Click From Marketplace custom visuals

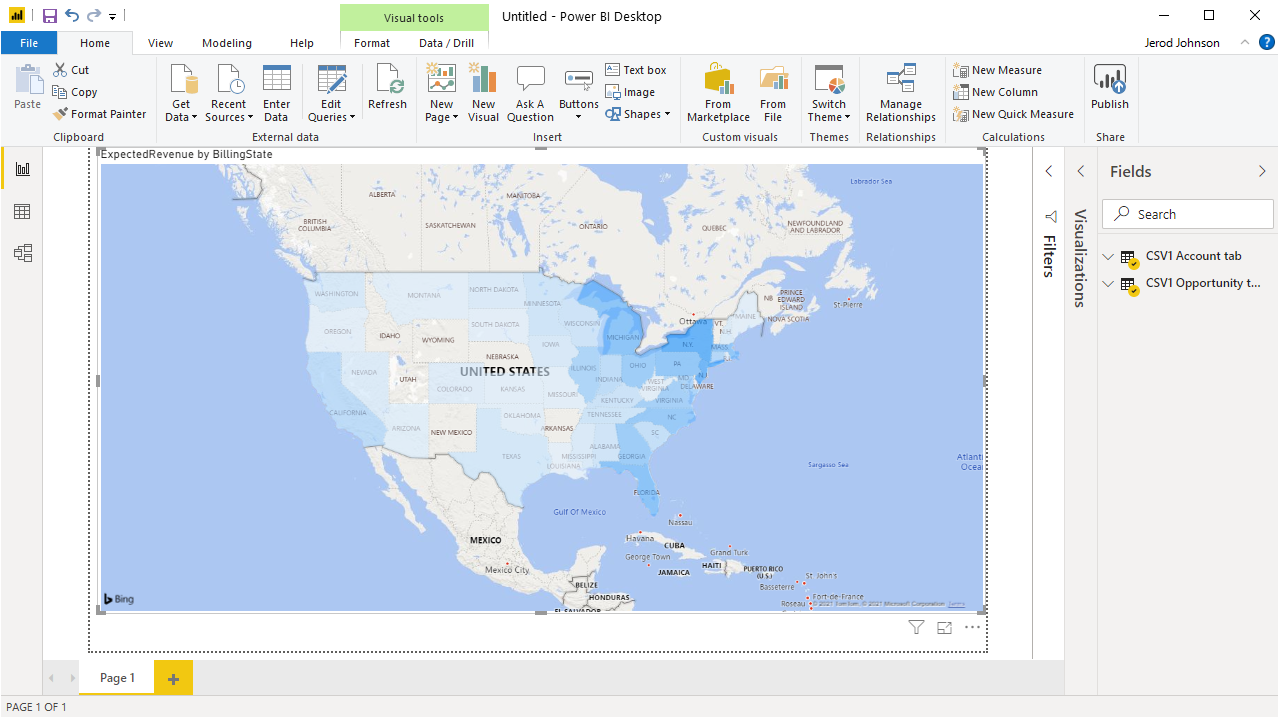point(718,93)
